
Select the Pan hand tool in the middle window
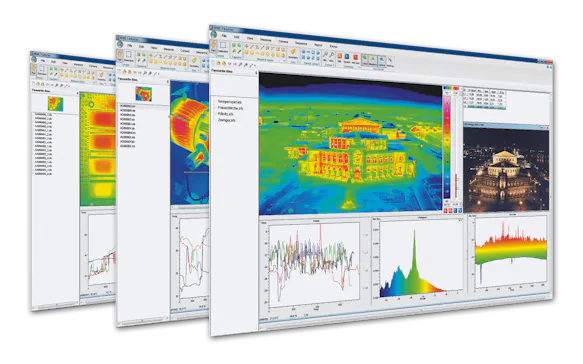120,57
